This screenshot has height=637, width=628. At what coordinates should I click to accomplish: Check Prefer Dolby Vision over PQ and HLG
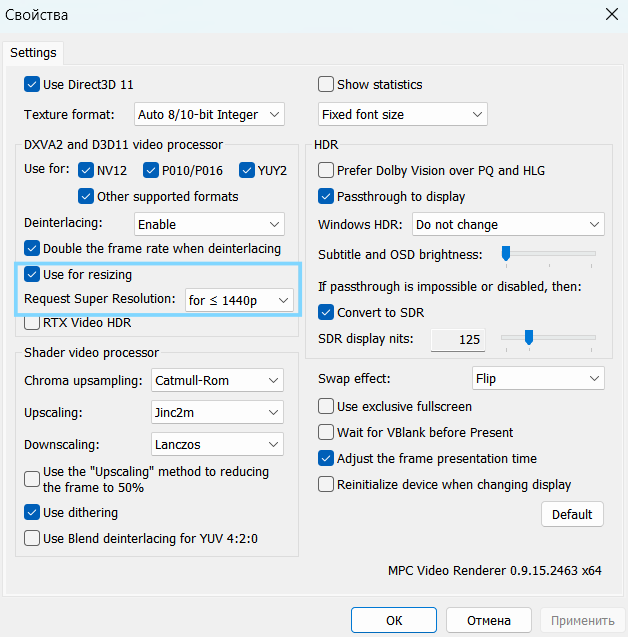[x=326, y=171]
